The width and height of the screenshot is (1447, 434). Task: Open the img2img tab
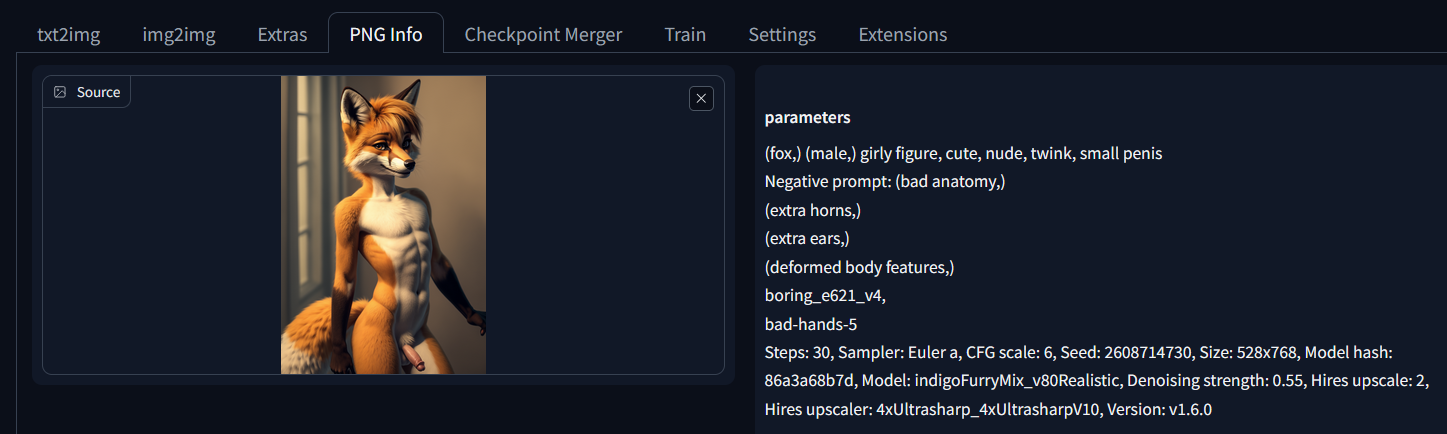pyautogui.click(x=179, y=34)
